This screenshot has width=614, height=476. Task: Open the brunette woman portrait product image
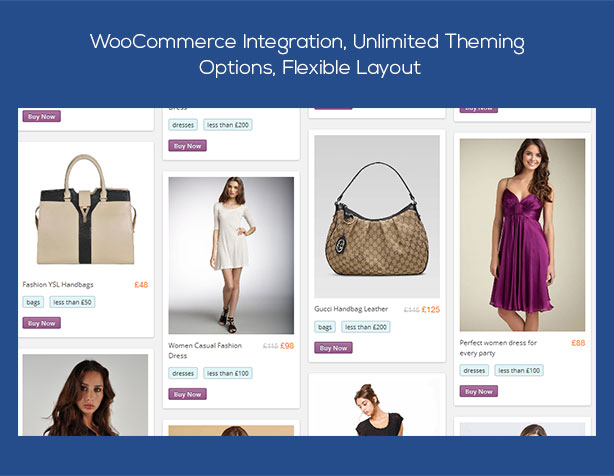pyautogui.click(x=85, y=395)
